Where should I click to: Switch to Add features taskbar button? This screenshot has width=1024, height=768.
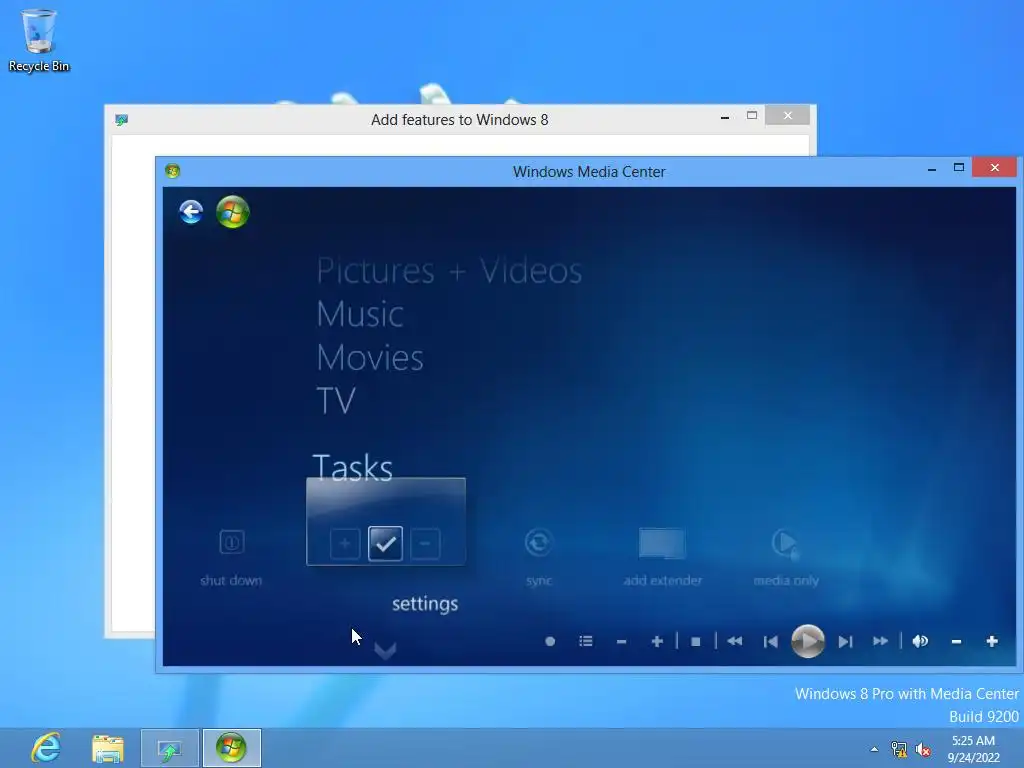click(170, 748)
